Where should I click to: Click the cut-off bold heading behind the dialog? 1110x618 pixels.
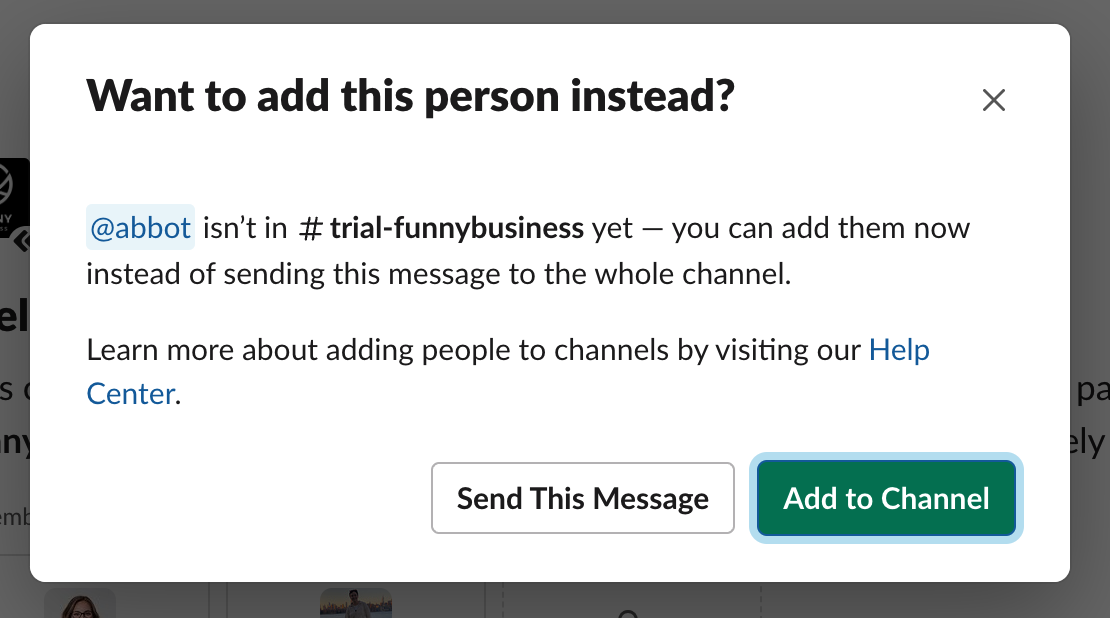14,318
